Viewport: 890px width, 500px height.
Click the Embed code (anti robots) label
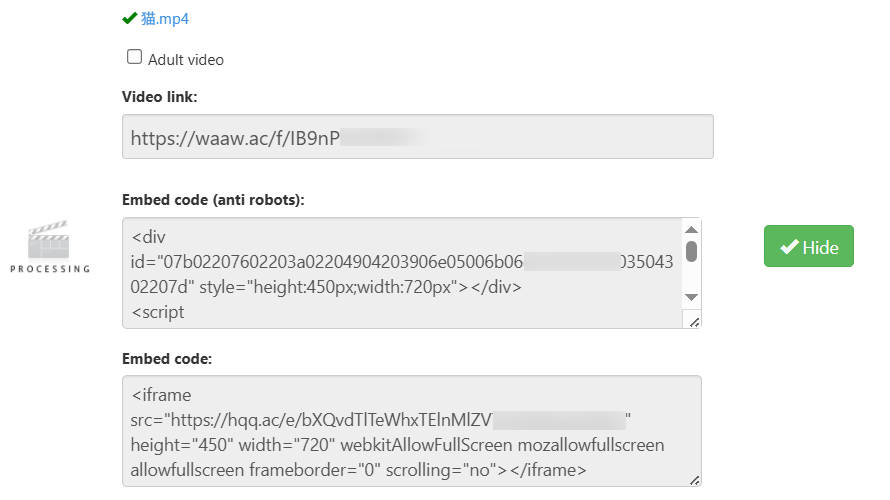[x=213, y=199]
